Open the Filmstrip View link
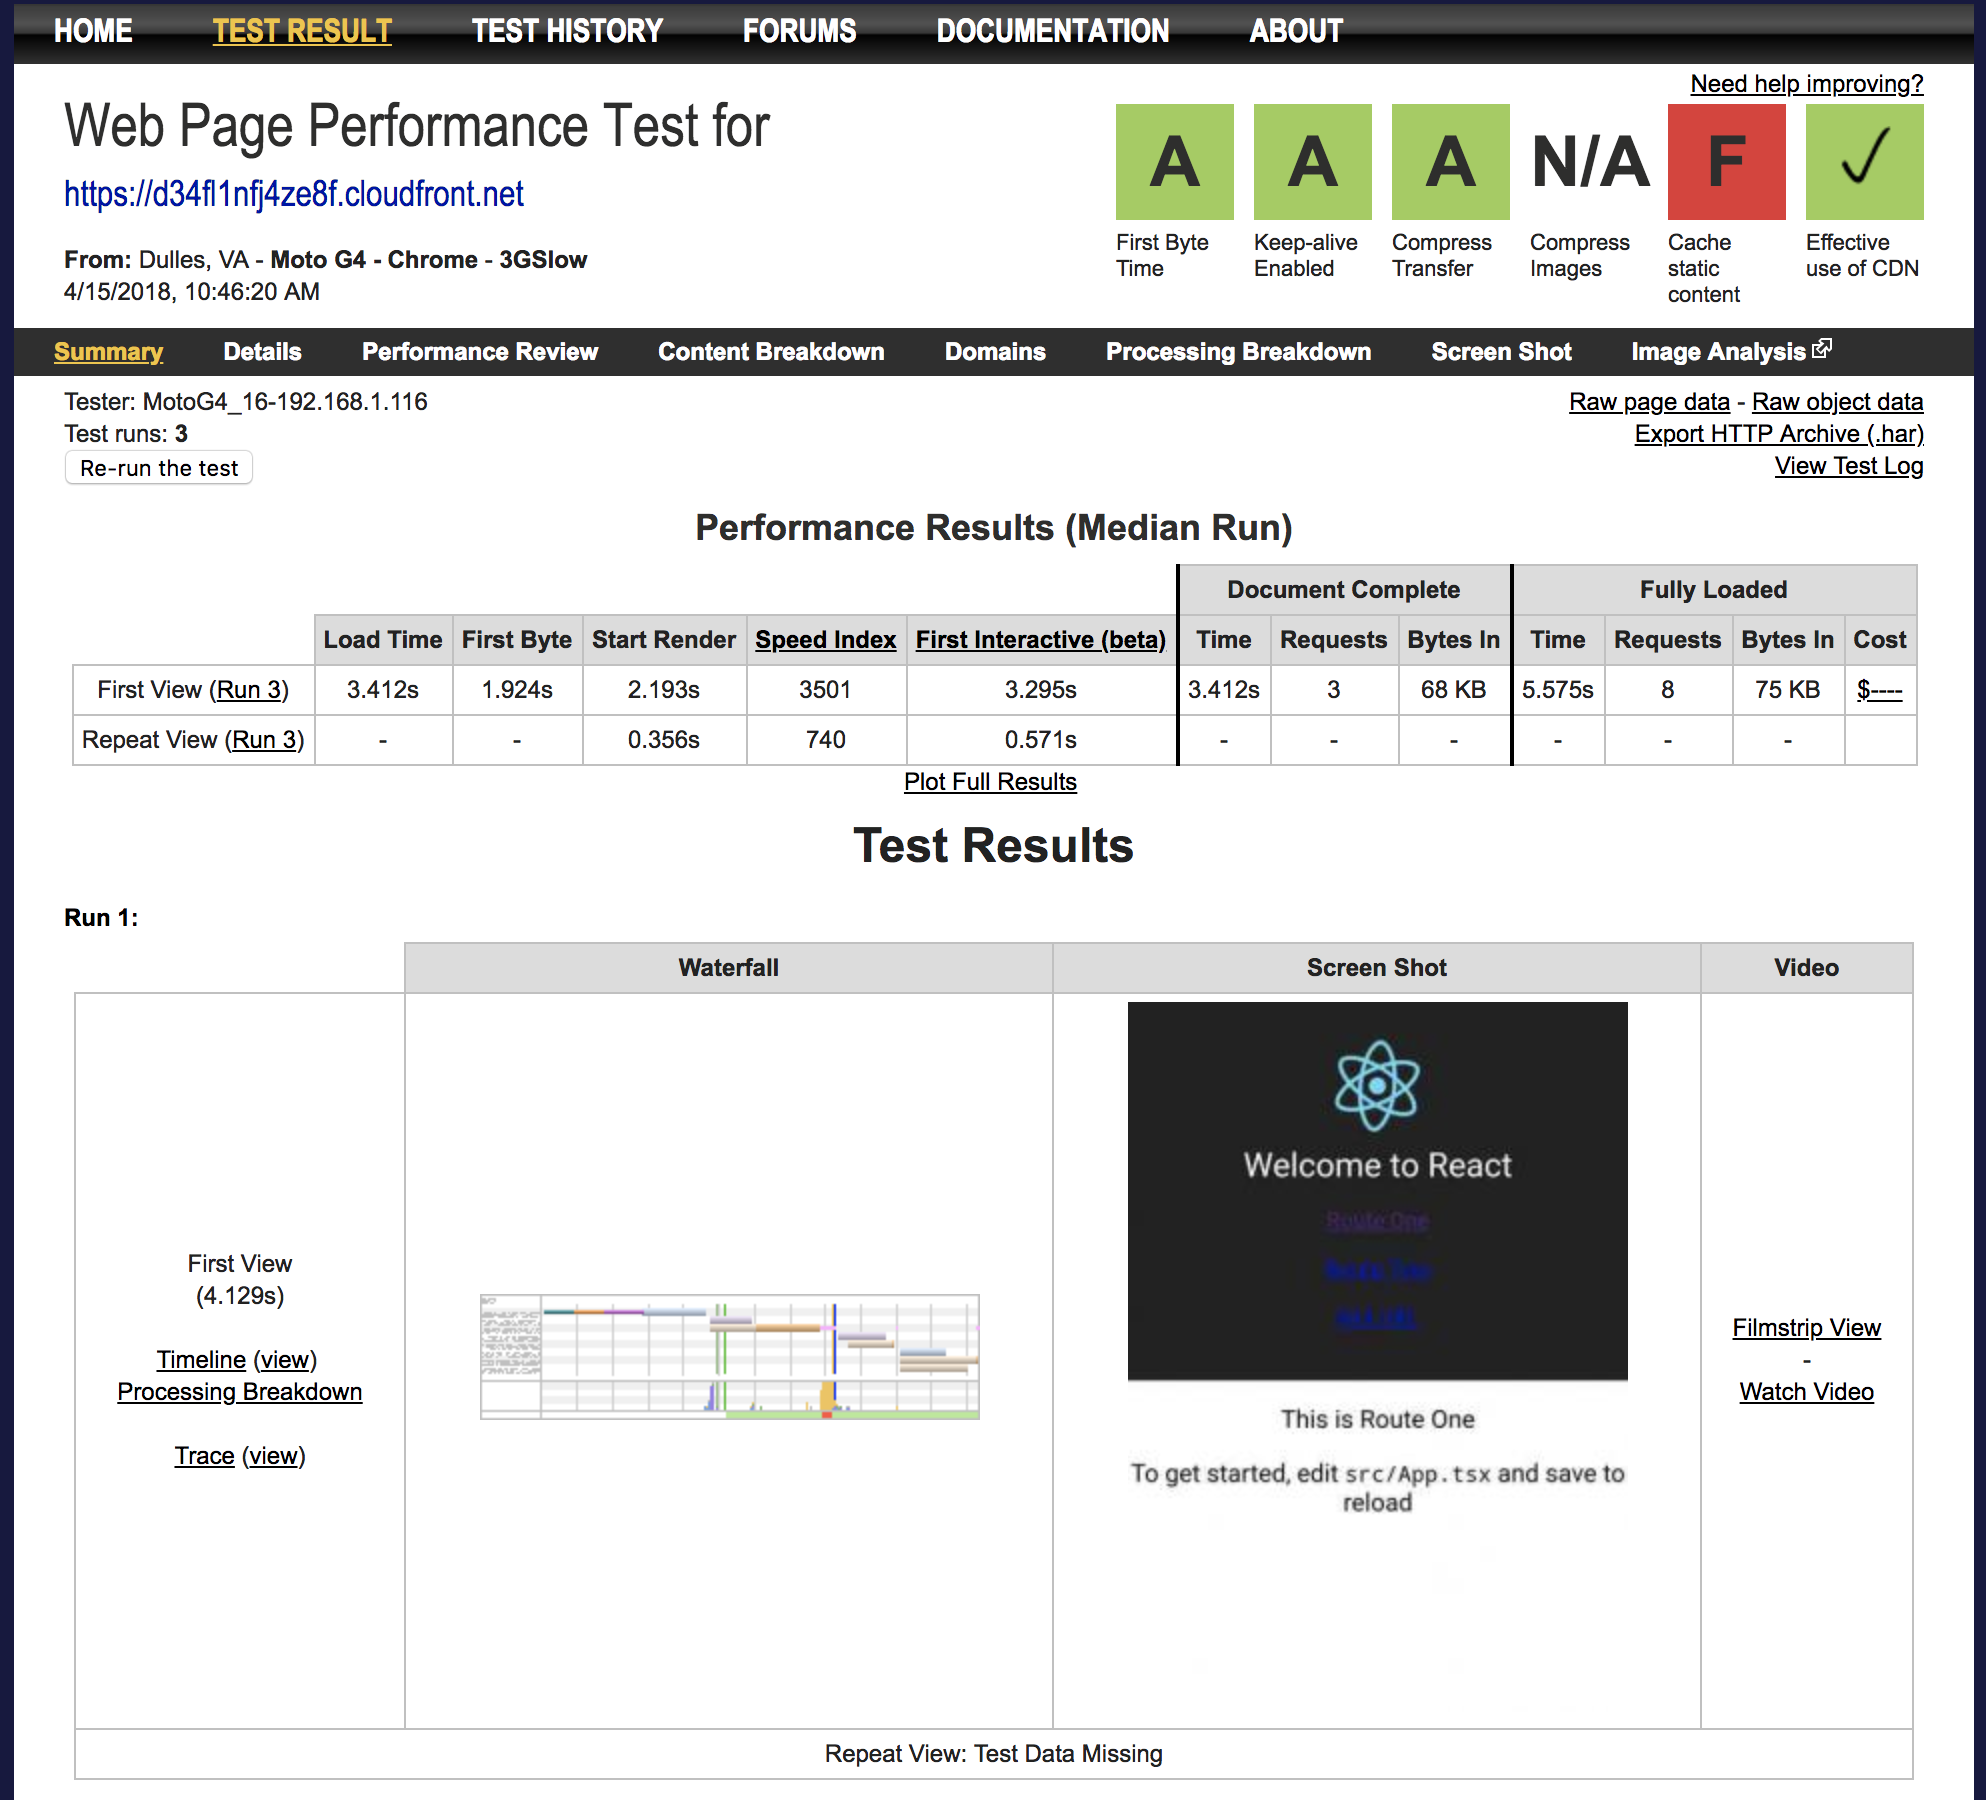Image resolution: width=1986 pixels, height=1800 pixels. point(1806,1328)
